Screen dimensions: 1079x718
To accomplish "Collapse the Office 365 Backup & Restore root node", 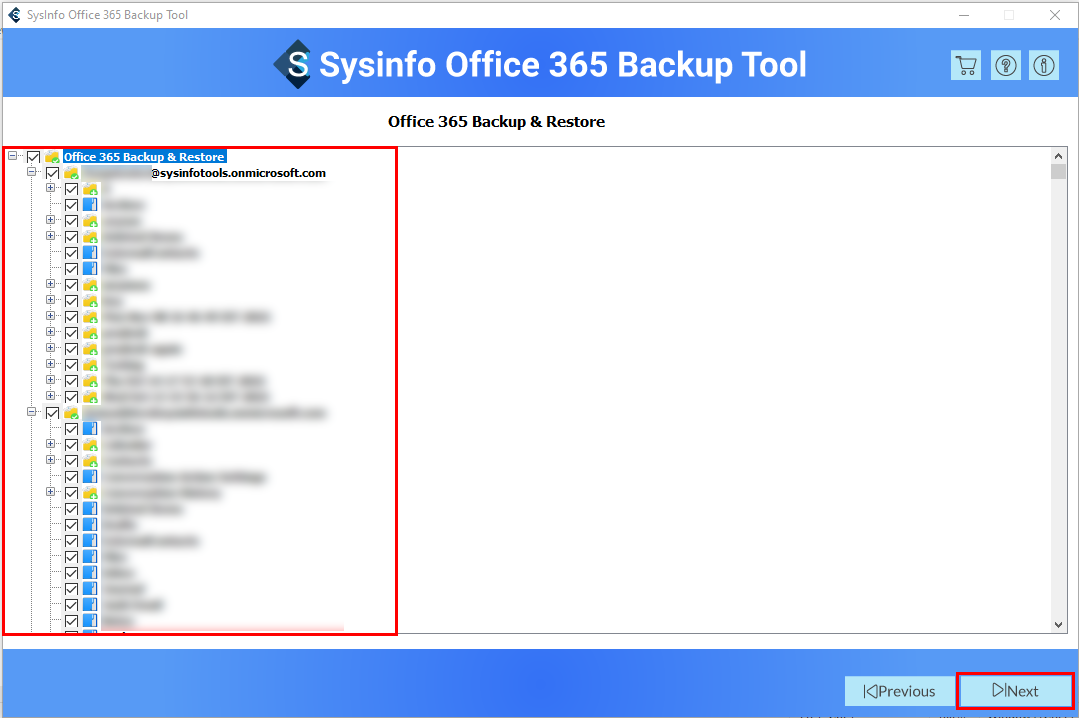I will (13, 156).
